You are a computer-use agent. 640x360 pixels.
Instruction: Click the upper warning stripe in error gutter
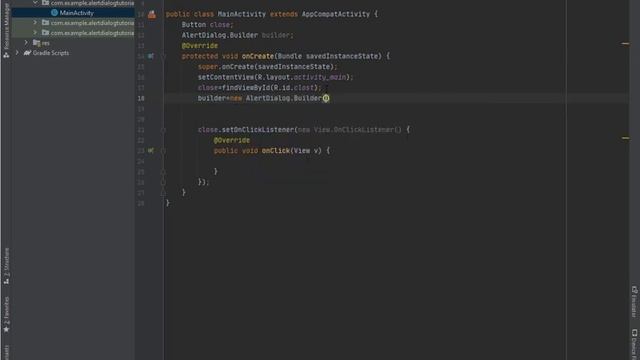[625, 43]
